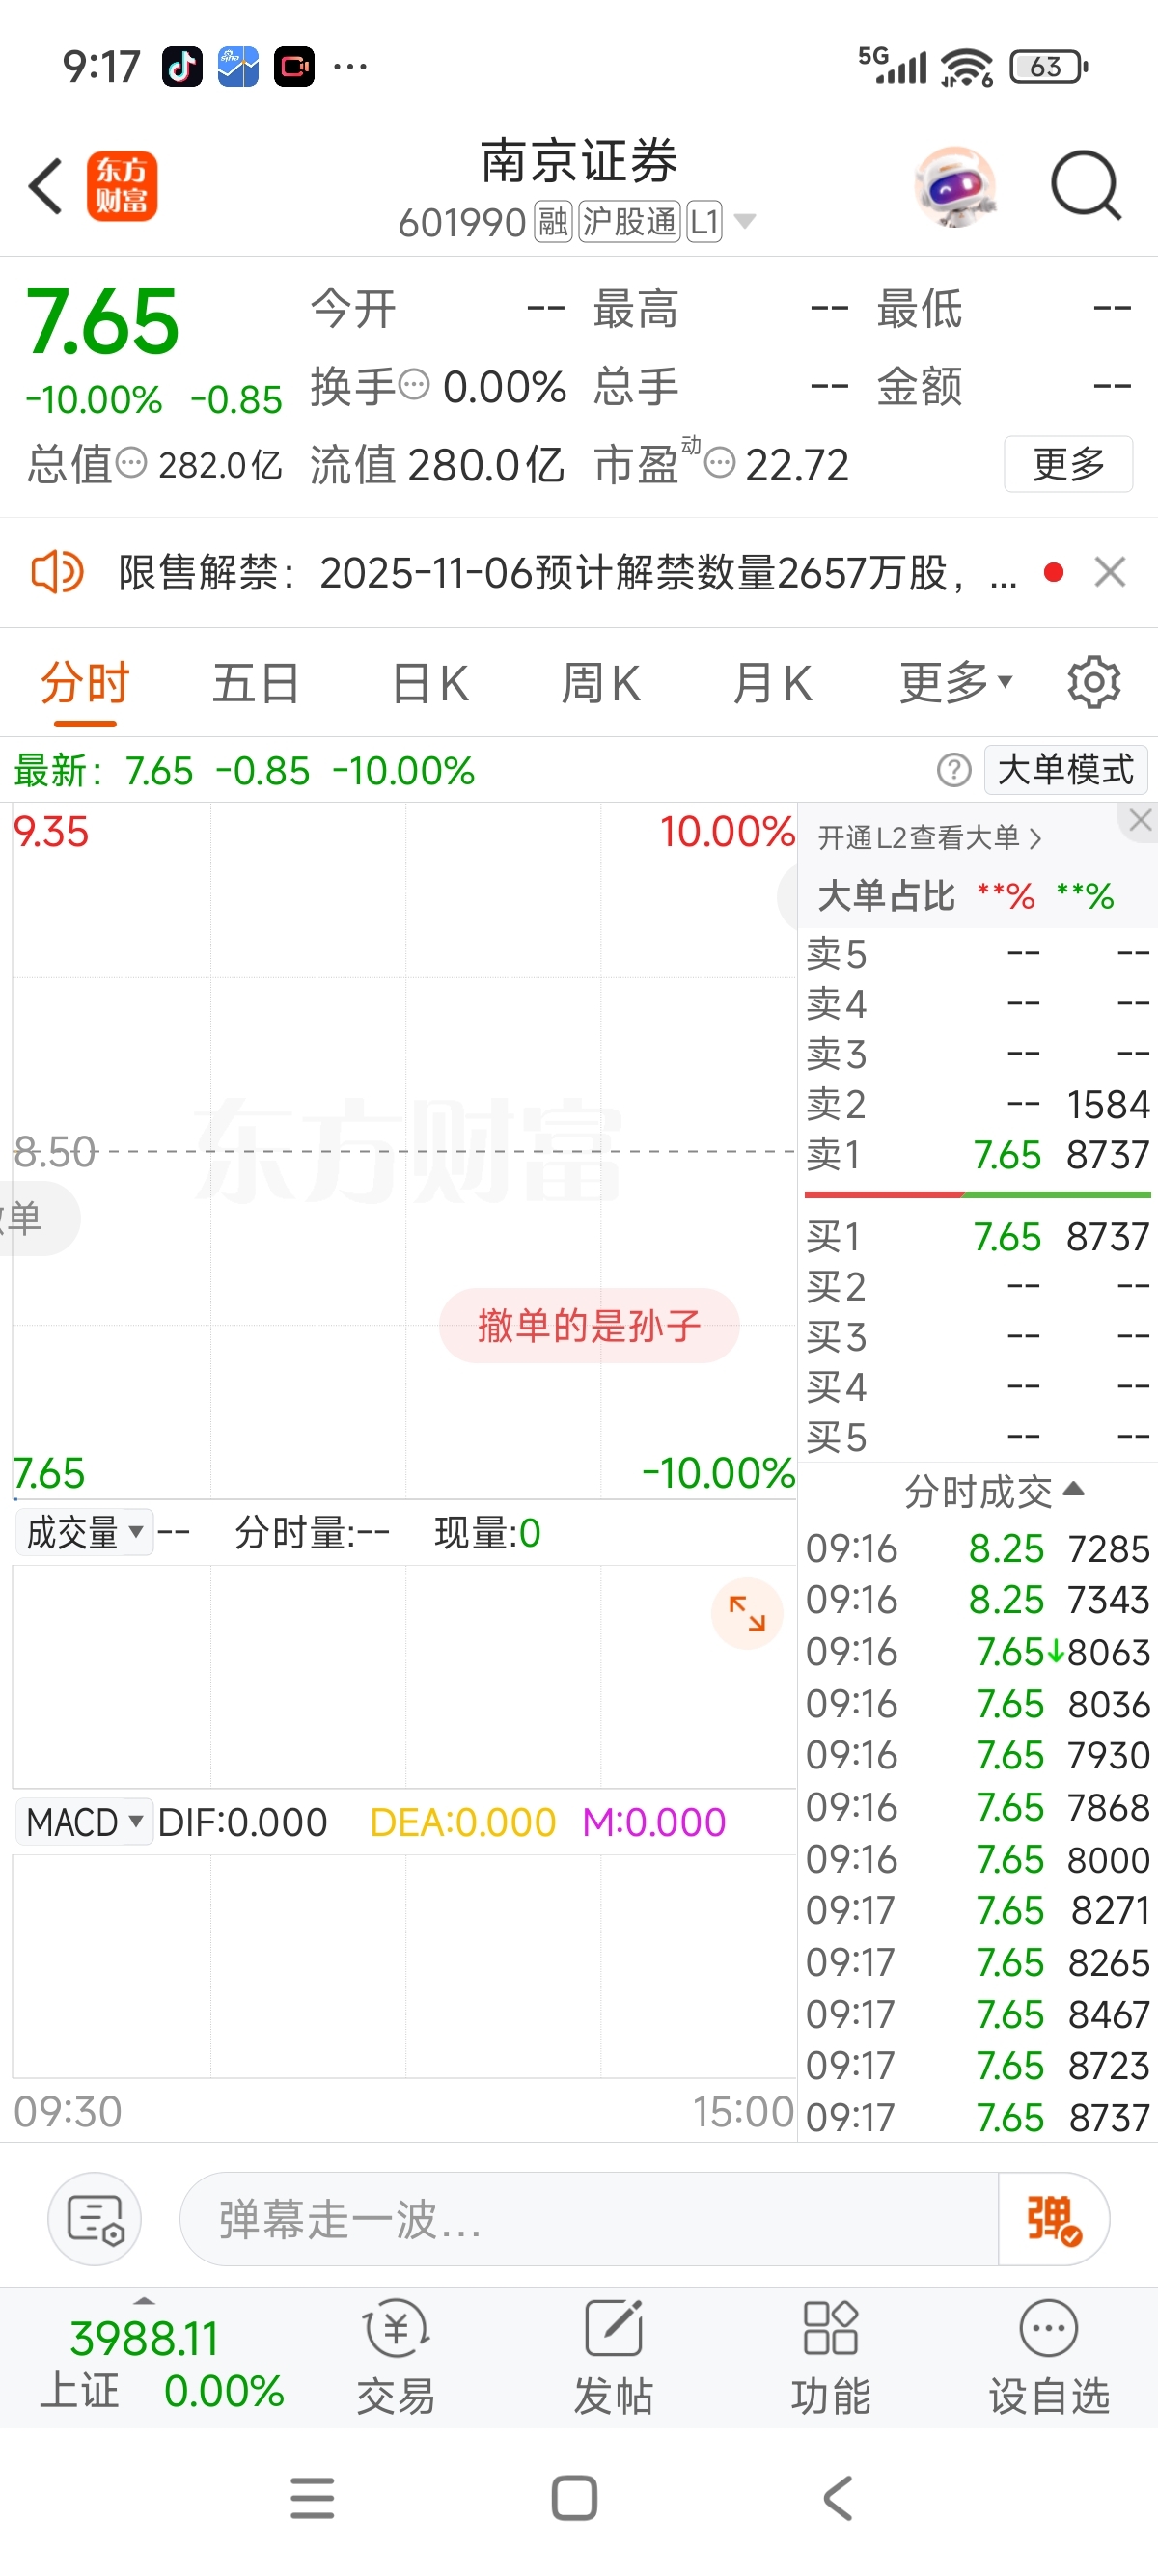Open info bubble next to 总值

[131, 463]
